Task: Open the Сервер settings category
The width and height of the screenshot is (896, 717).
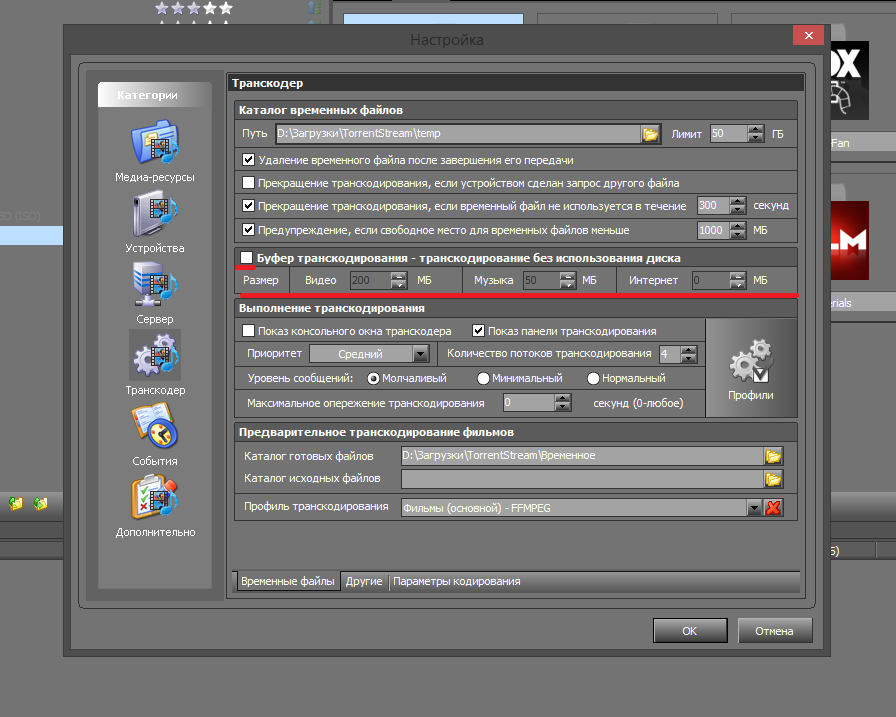Action: point(154,287)
